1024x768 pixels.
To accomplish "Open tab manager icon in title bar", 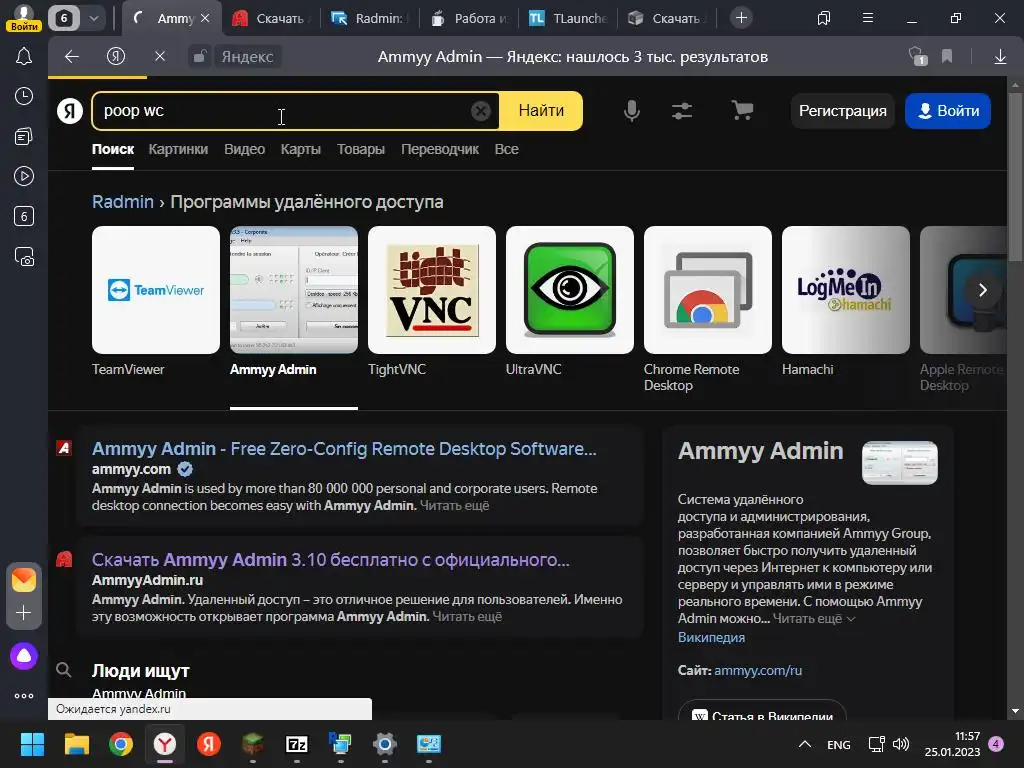I will pos(824,18).
